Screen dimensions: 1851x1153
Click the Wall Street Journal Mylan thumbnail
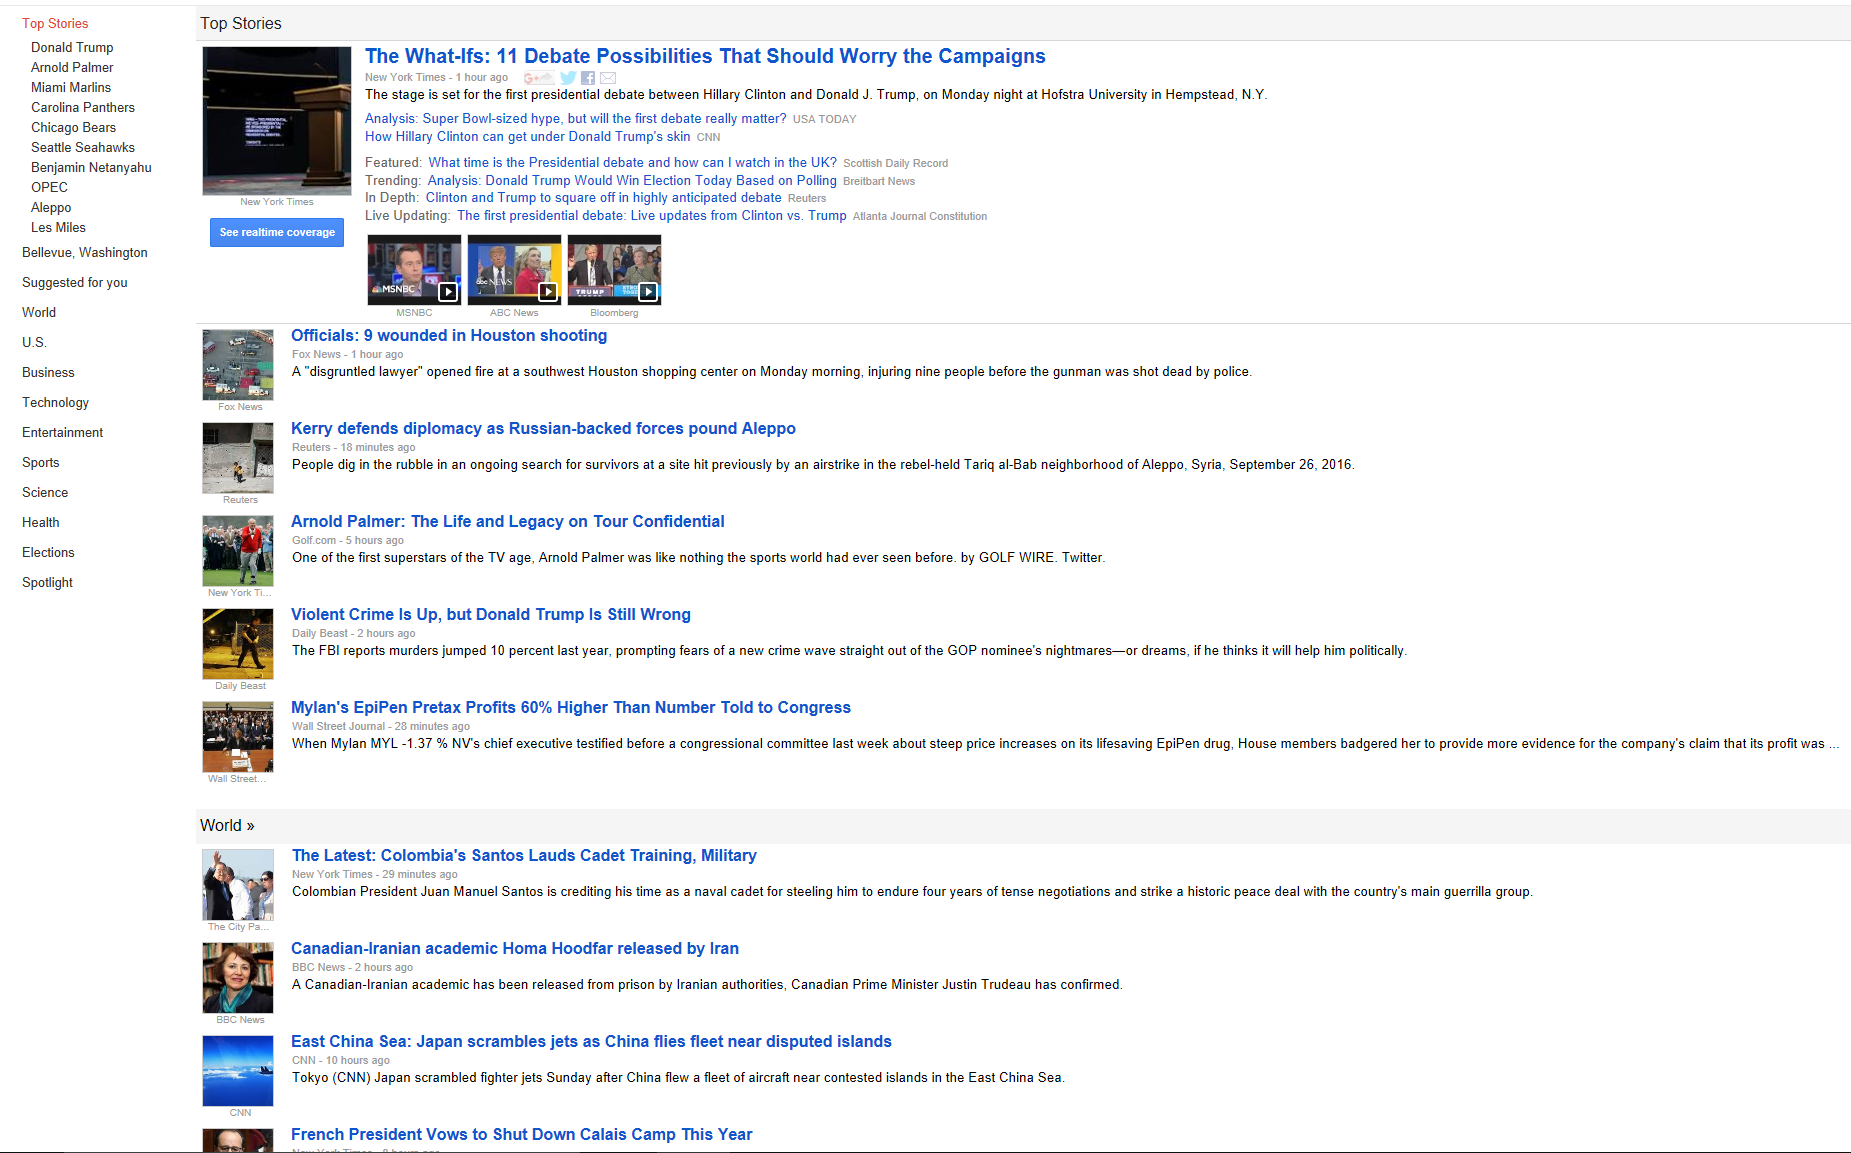coord(238,737)
